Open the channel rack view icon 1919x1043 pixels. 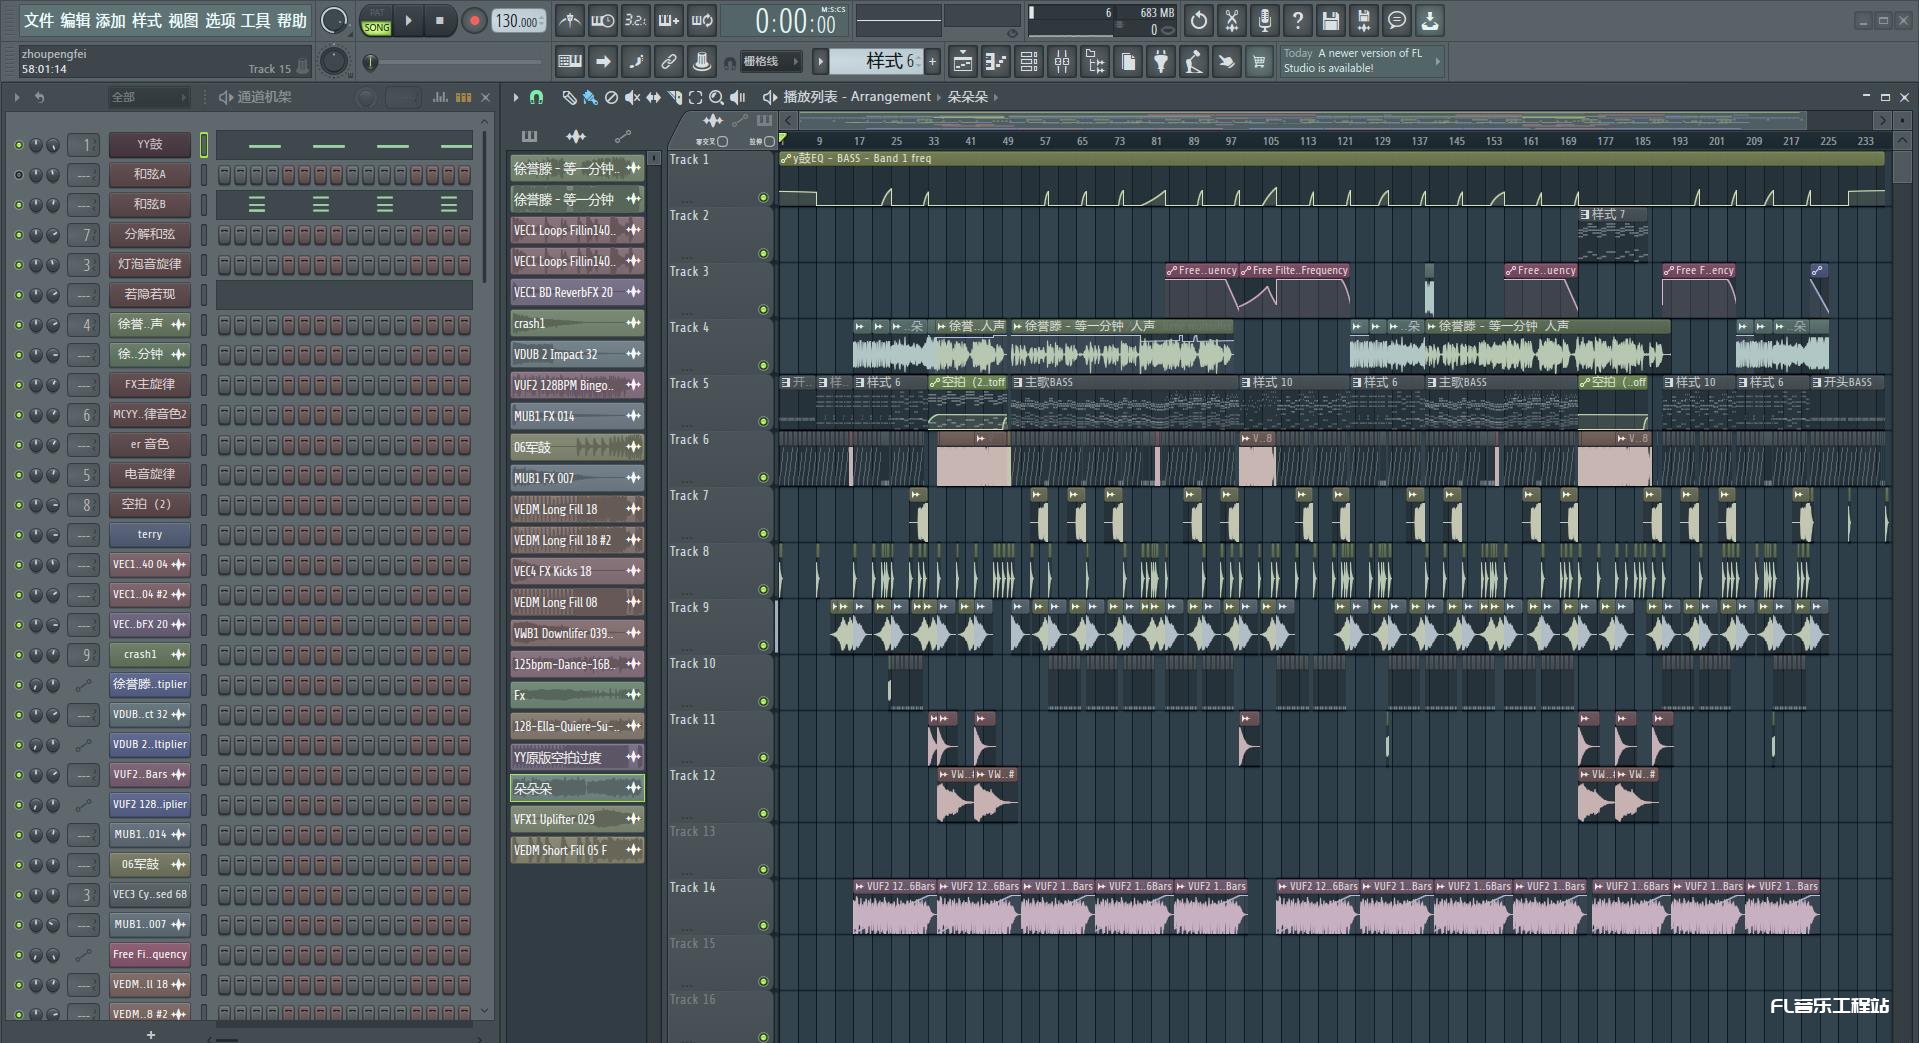click(x=1028, y=62)
